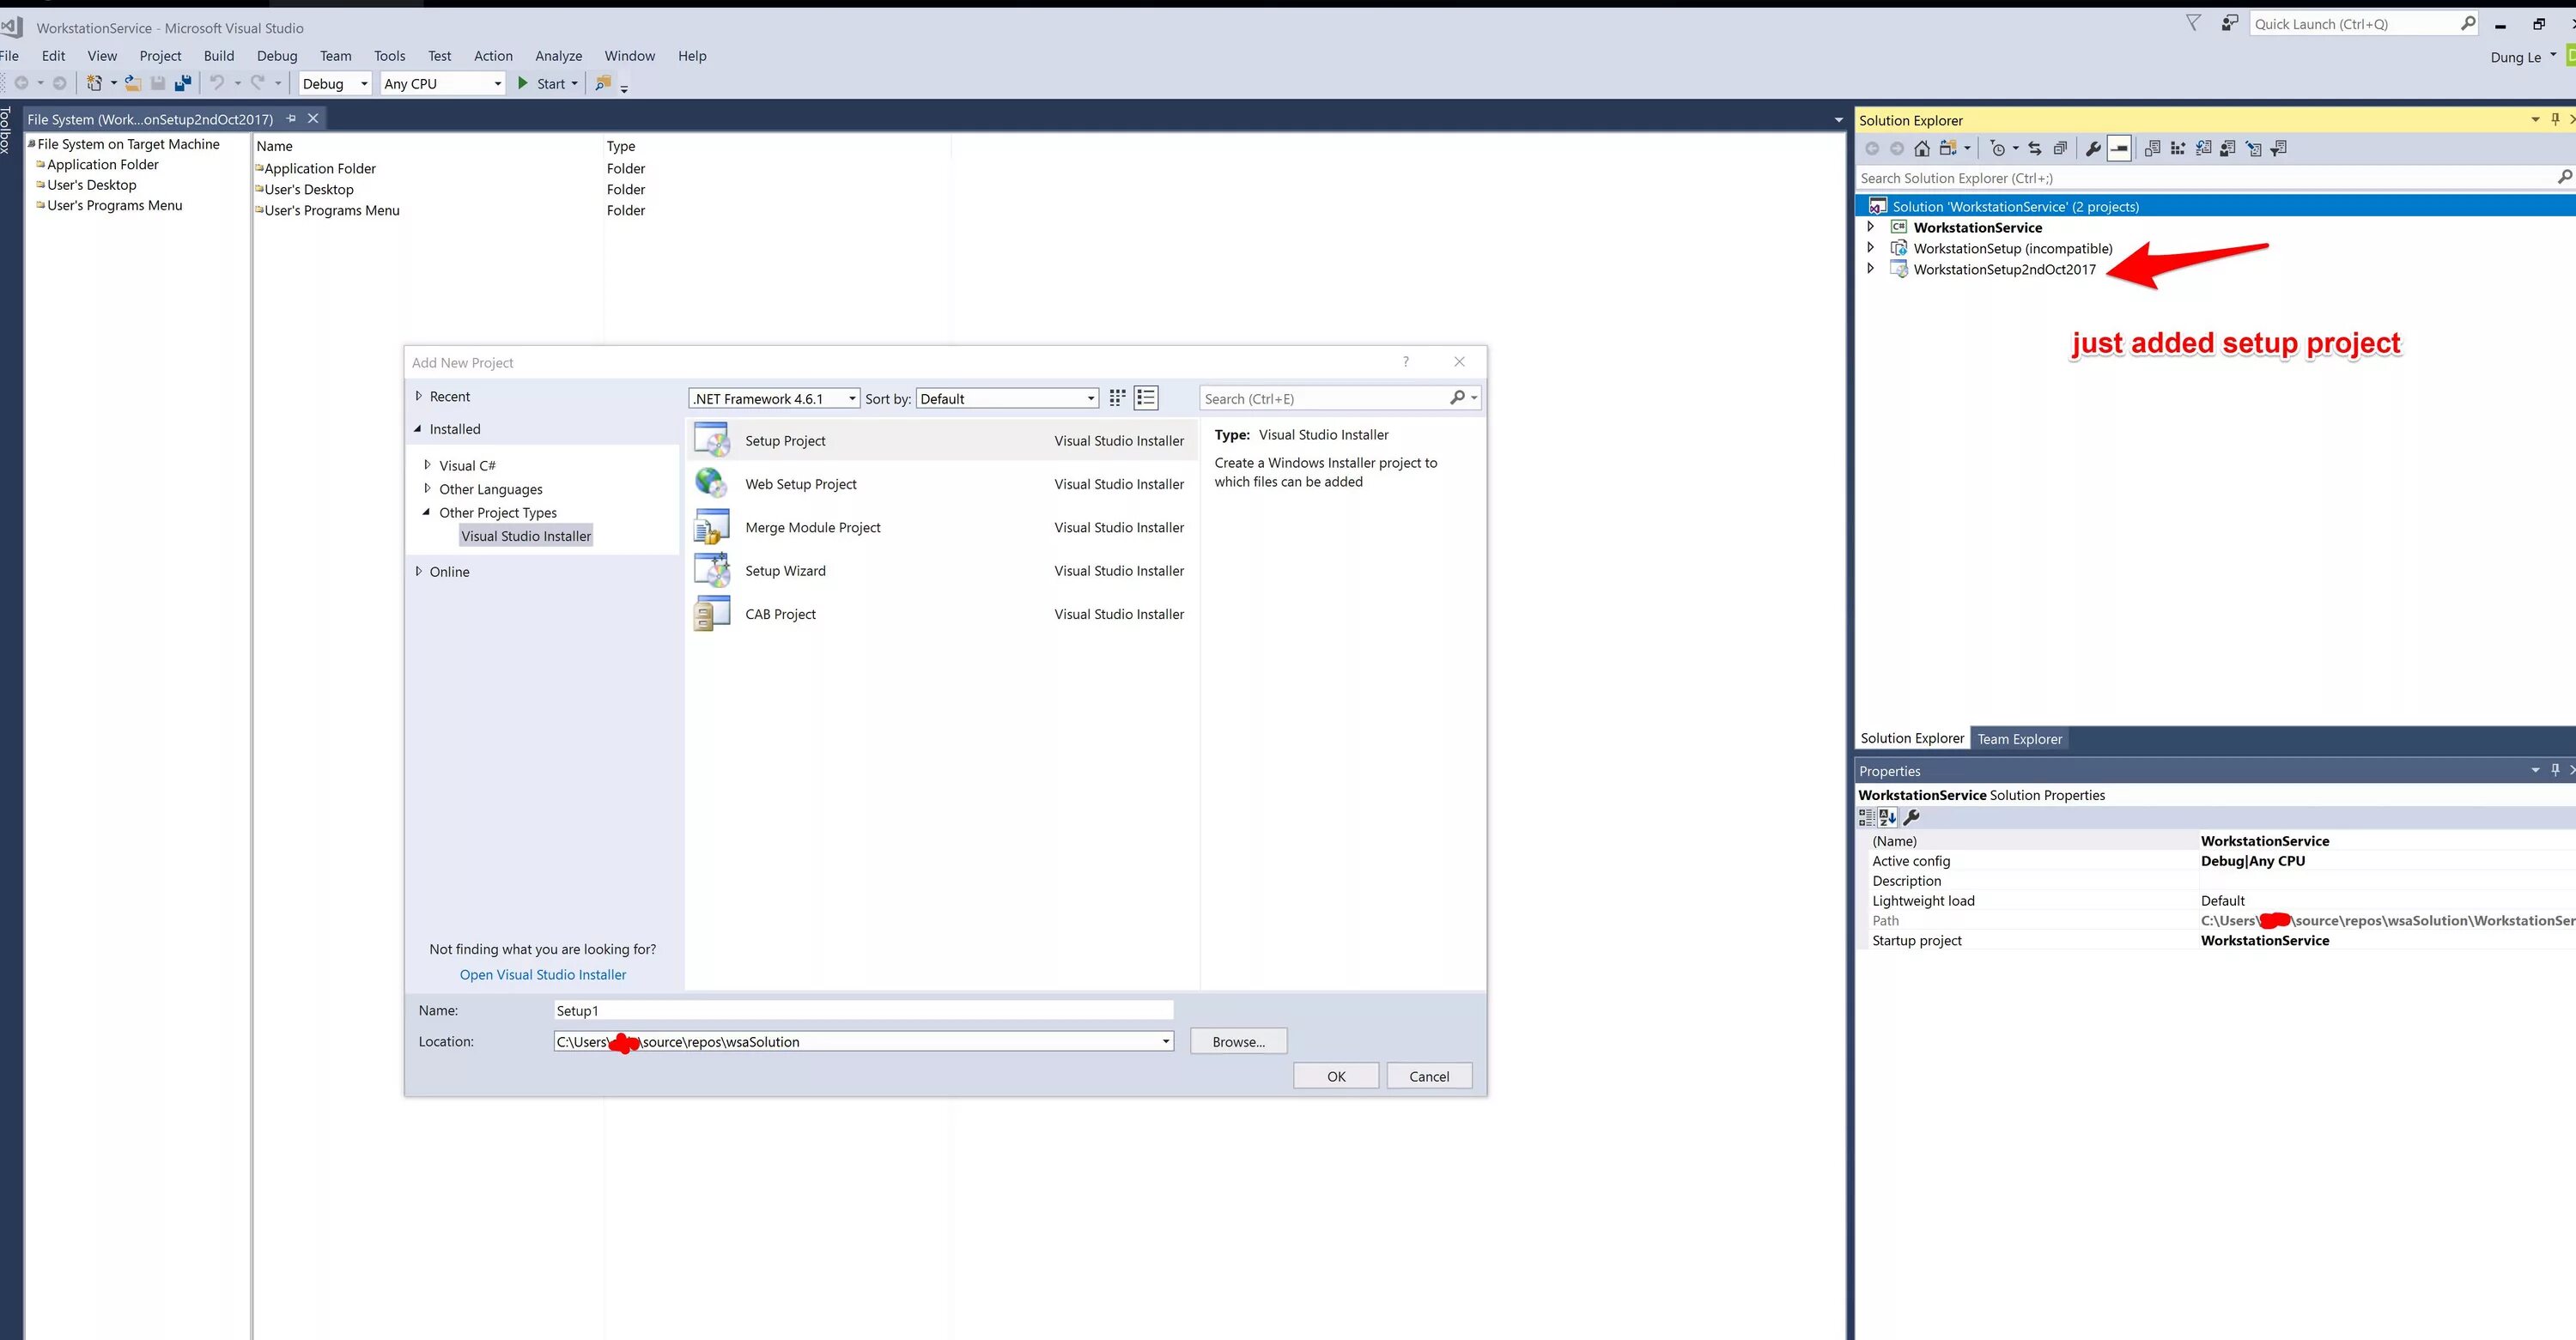Toggle the Preview Selected Items button
The height and width of the screenshot is (1340, 2576).
2119,149
